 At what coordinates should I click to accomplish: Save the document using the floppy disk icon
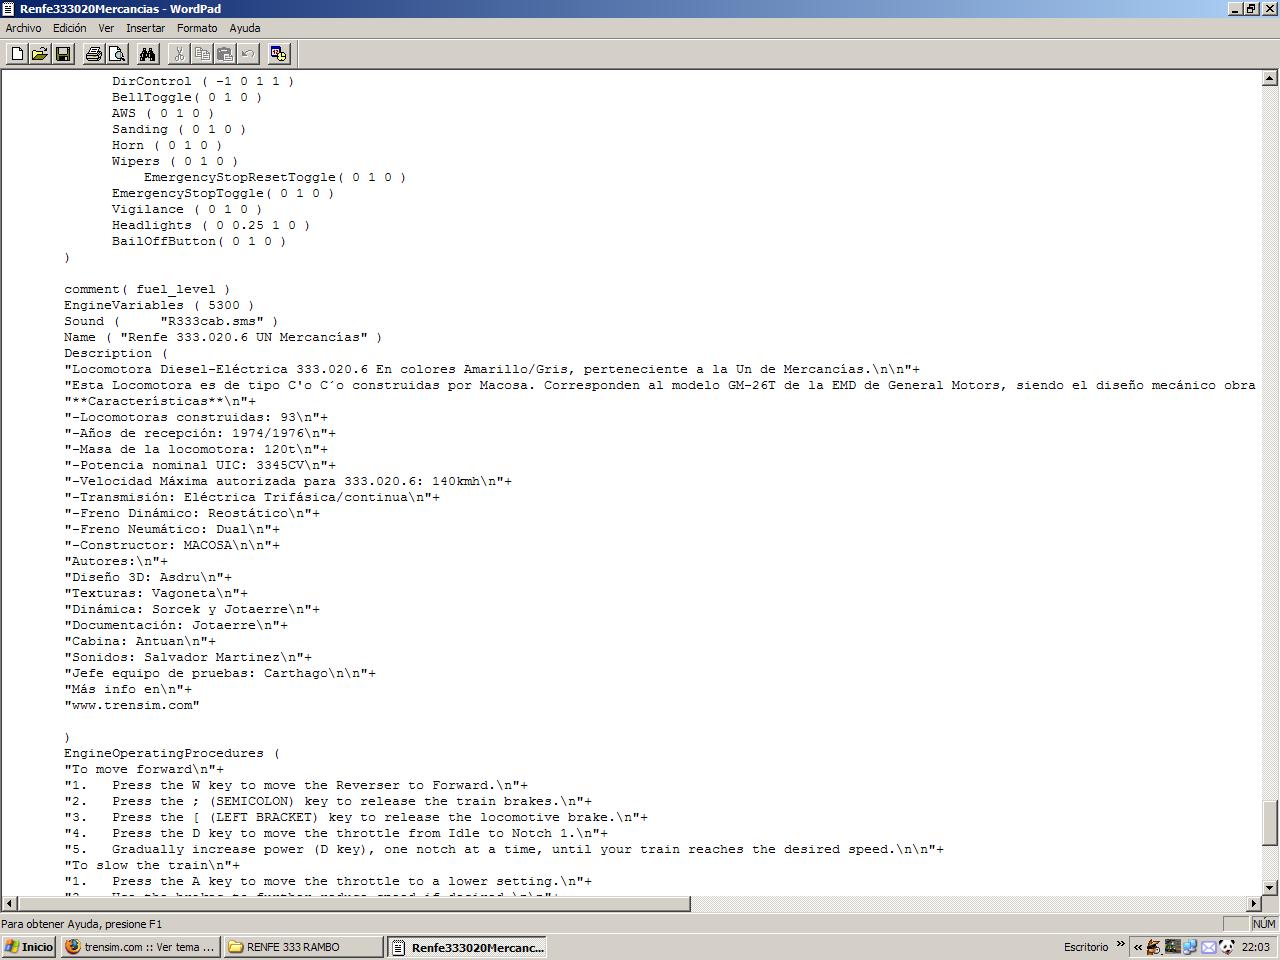click(63, 54)
